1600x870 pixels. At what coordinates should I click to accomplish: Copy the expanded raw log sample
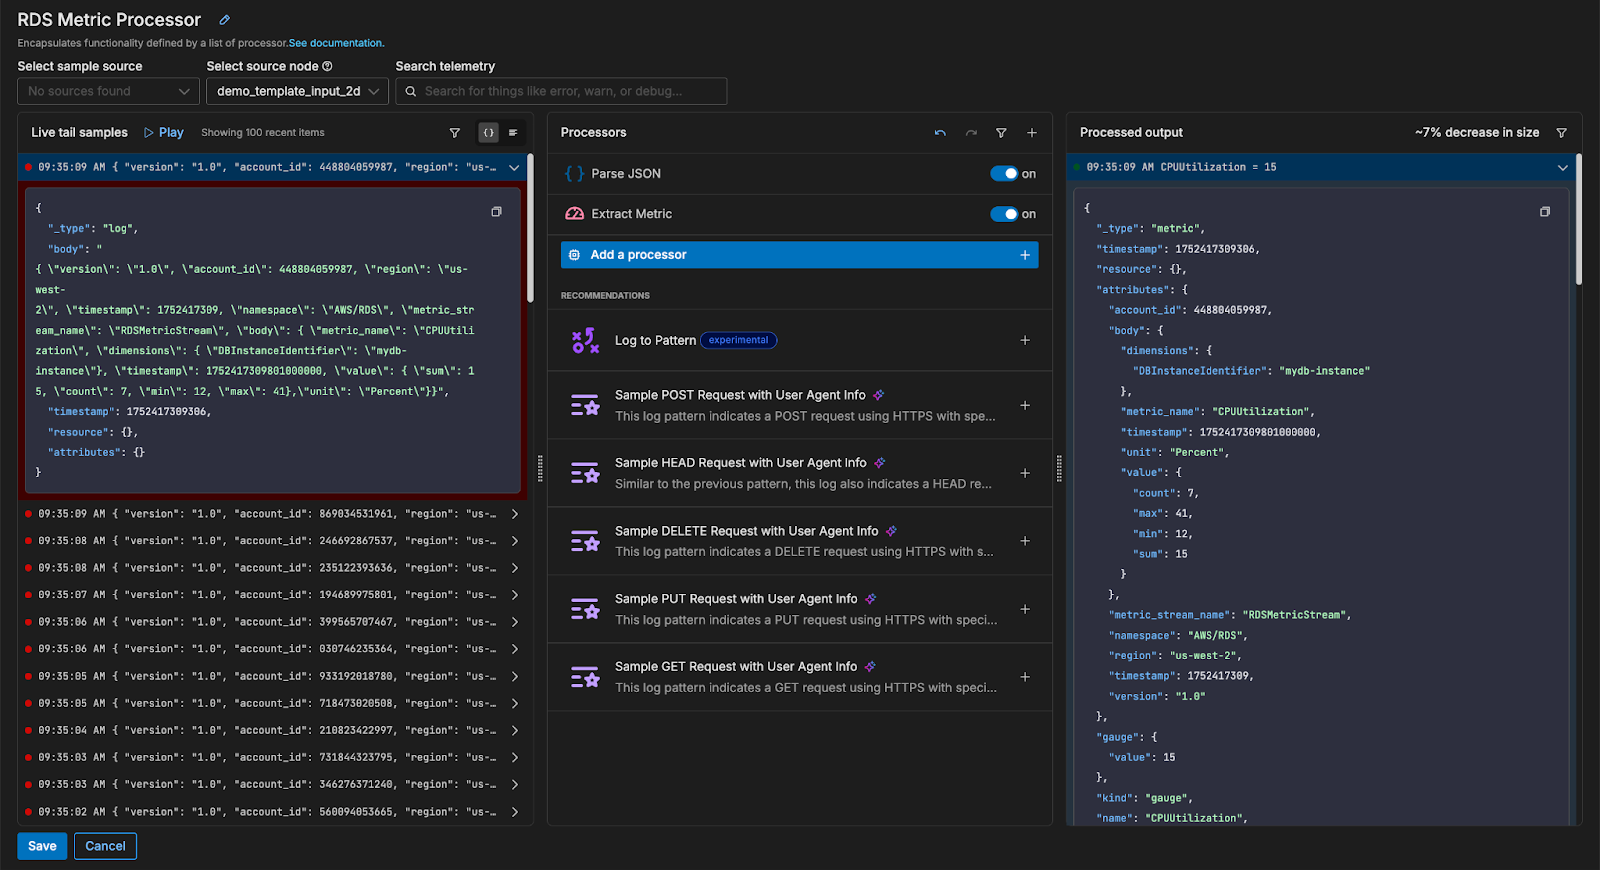click(x=496, y=212)
